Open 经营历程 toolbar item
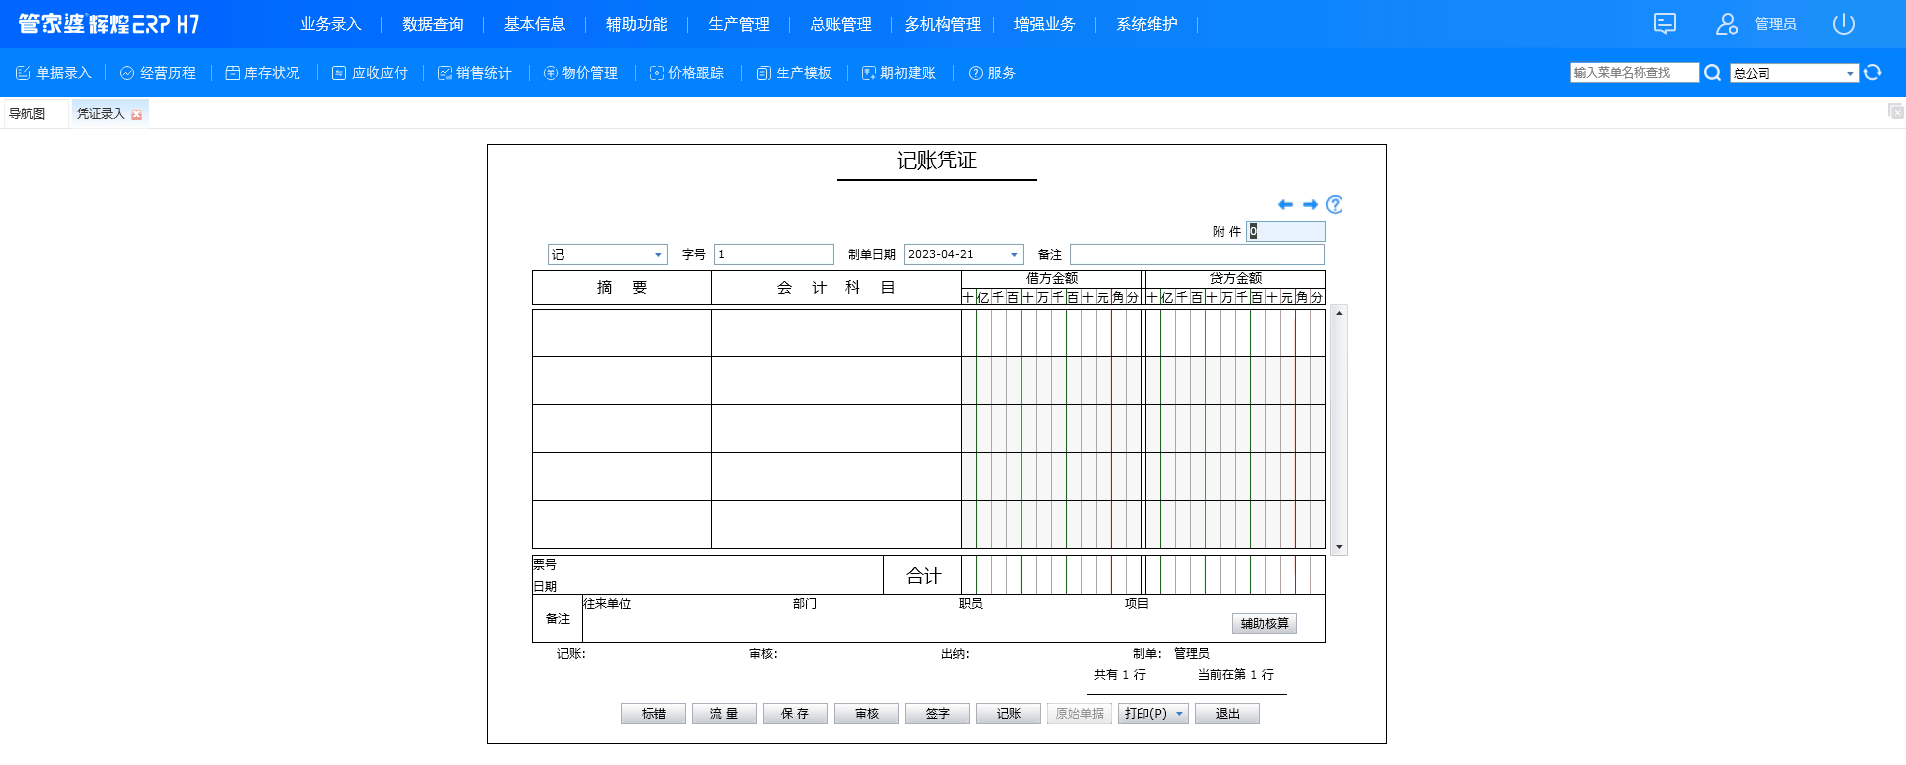Screen dimensions: 1906x765 (x=158, y=73)
